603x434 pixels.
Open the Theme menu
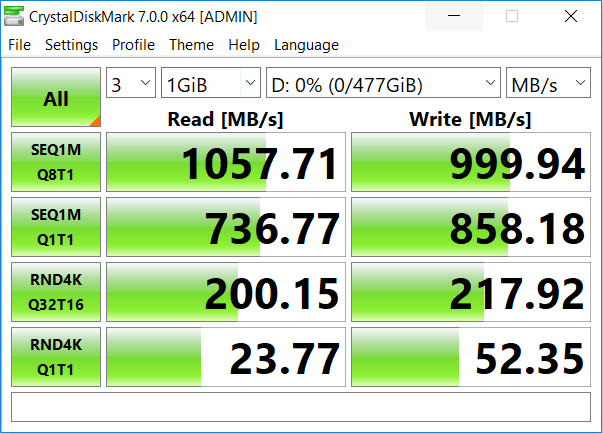191,45
